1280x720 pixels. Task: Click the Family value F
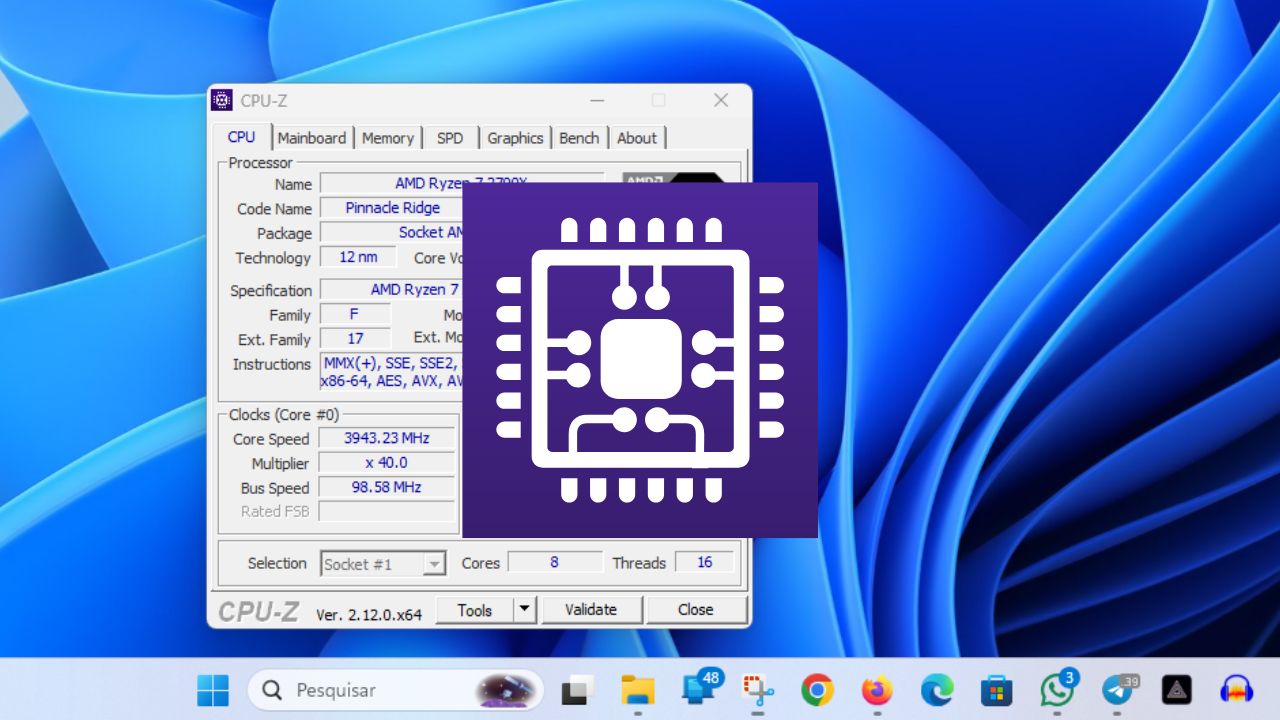pyautogui.click(x=355, y=314)
